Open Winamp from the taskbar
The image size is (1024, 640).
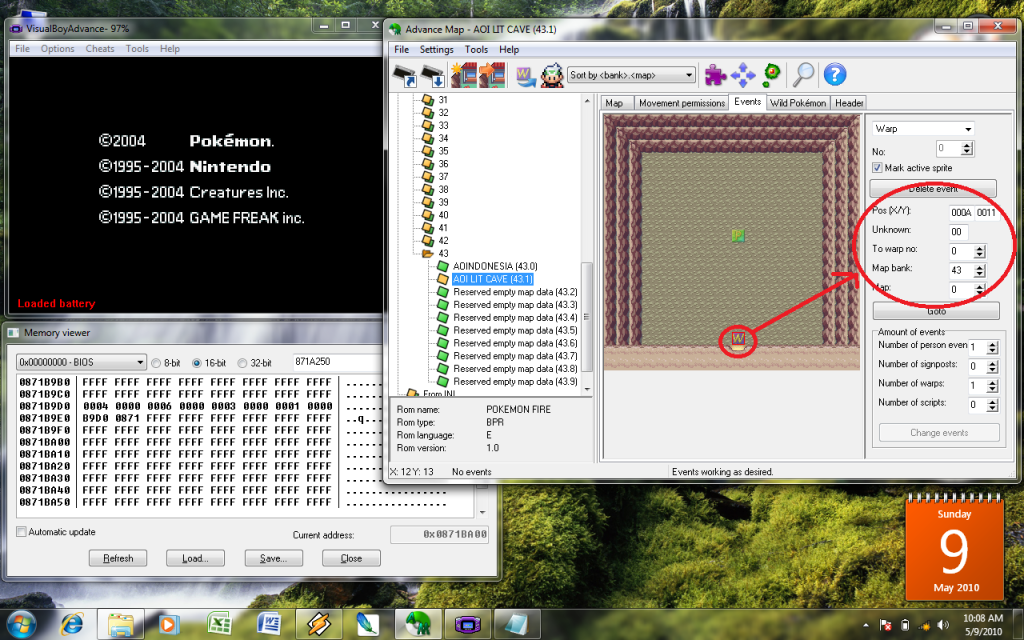[x=318, y=624]
